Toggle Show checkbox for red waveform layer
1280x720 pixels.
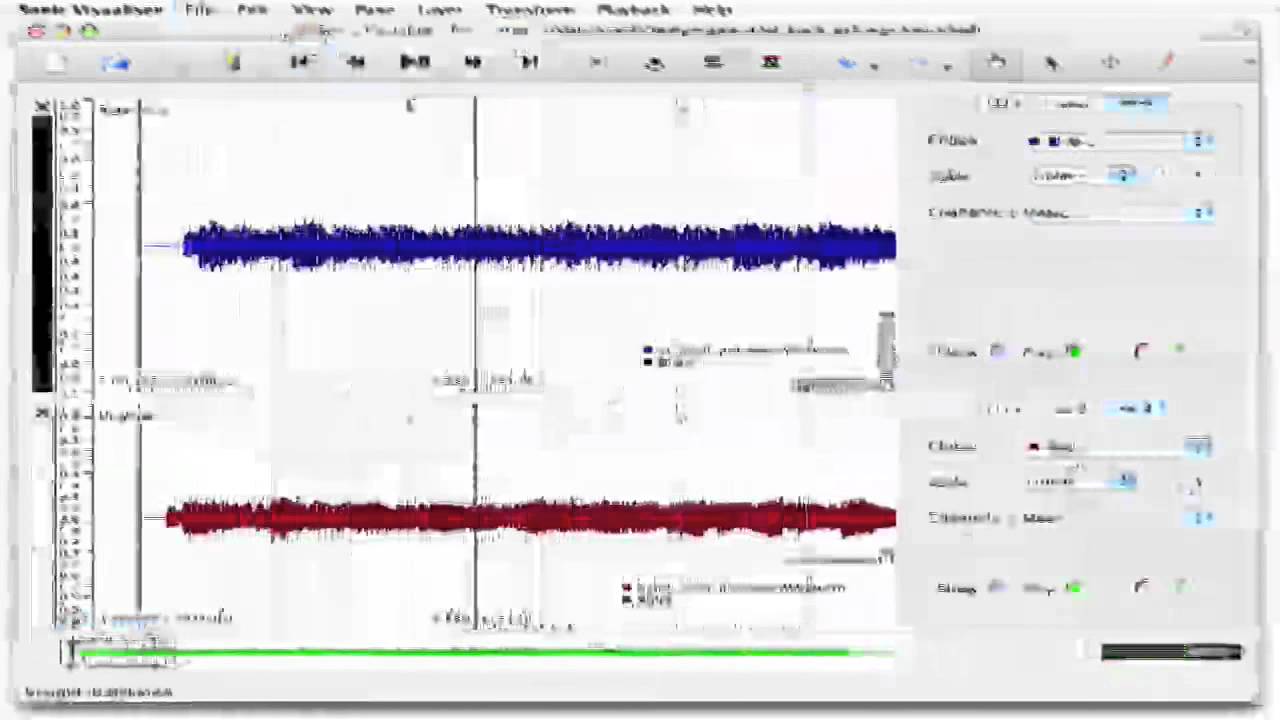click(997, 587)
